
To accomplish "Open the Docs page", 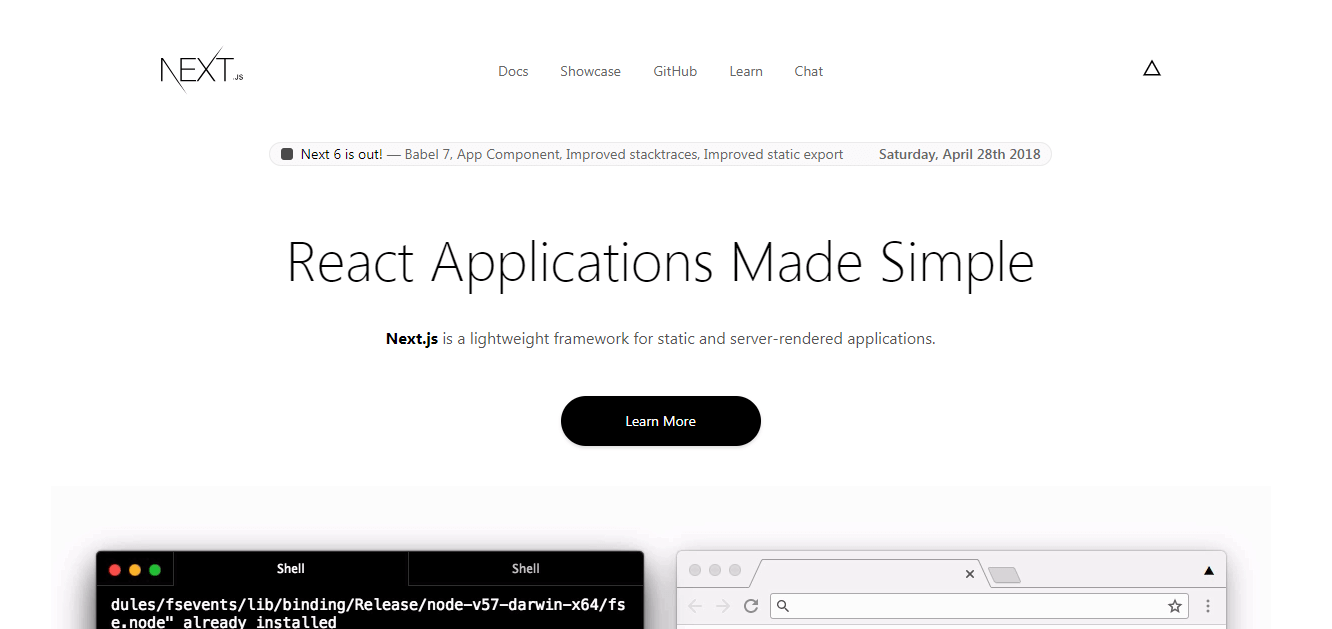I will point(513,71).
